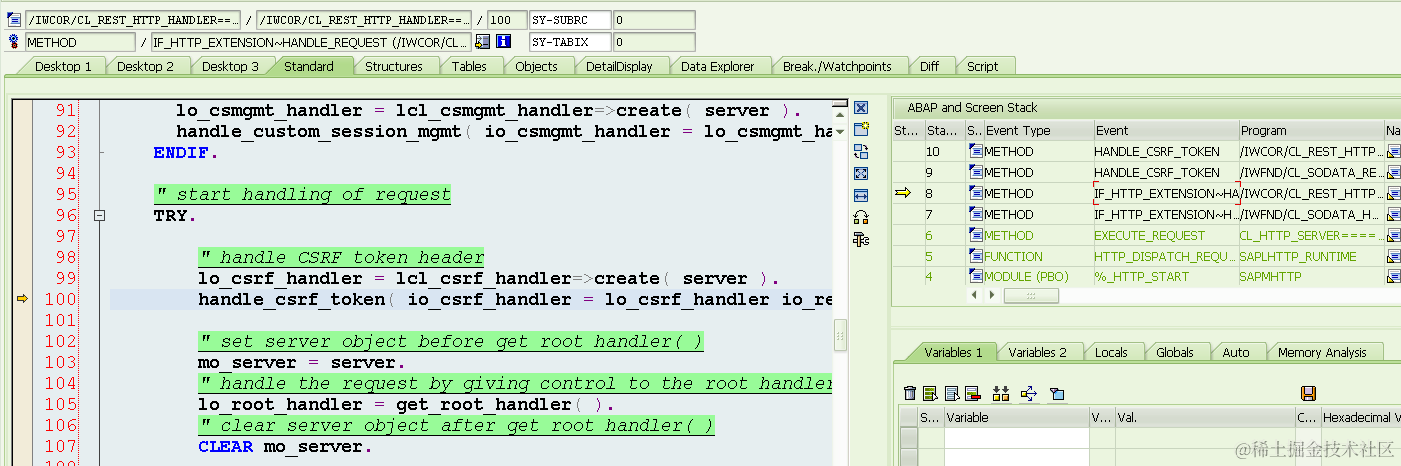Open the Structures tab
This screenshot has width=1401, height=466.
(x=393, y=66)
